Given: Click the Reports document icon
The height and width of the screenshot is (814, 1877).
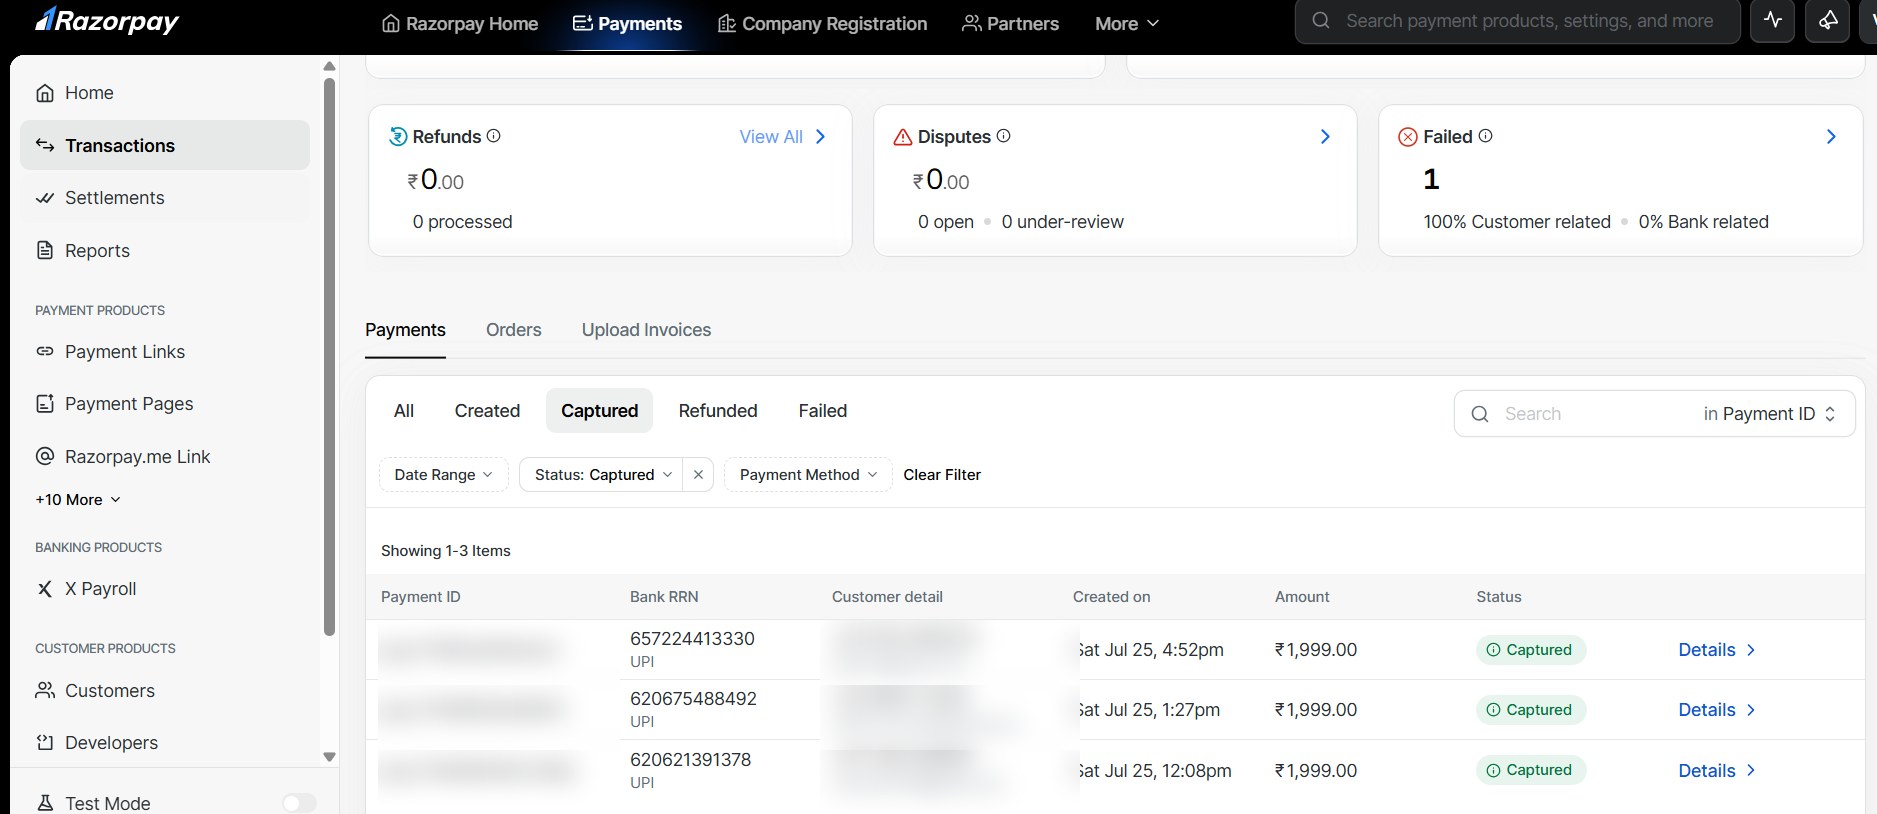Looking at the screenshot, I should pyautogui.click(x=45, y=250).
